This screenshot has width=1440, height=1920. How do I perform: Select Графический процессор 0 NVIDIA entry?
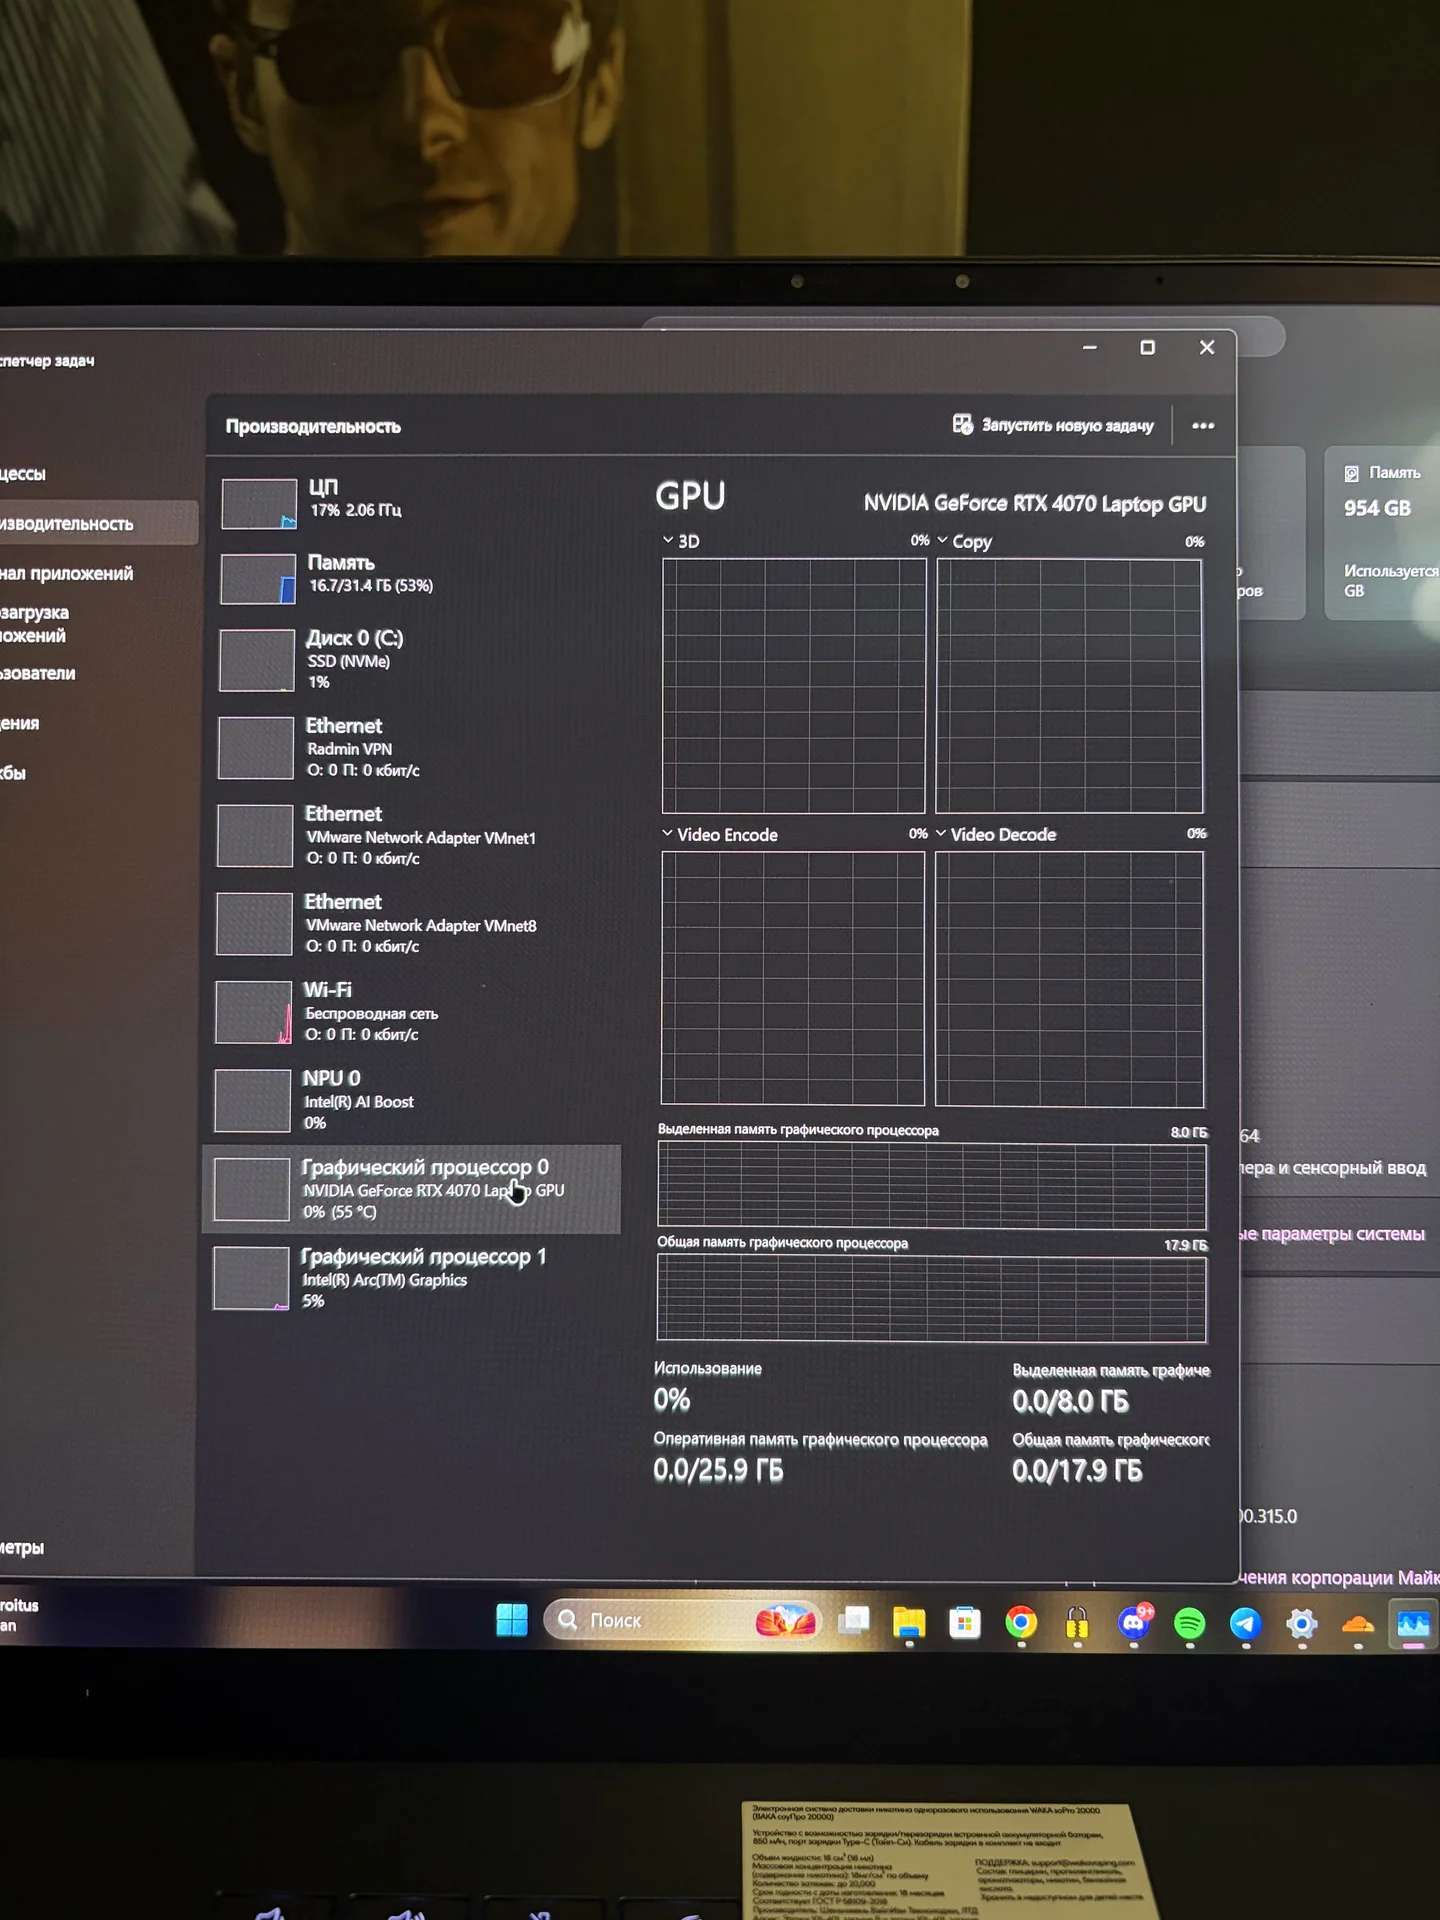(412, 1189)
